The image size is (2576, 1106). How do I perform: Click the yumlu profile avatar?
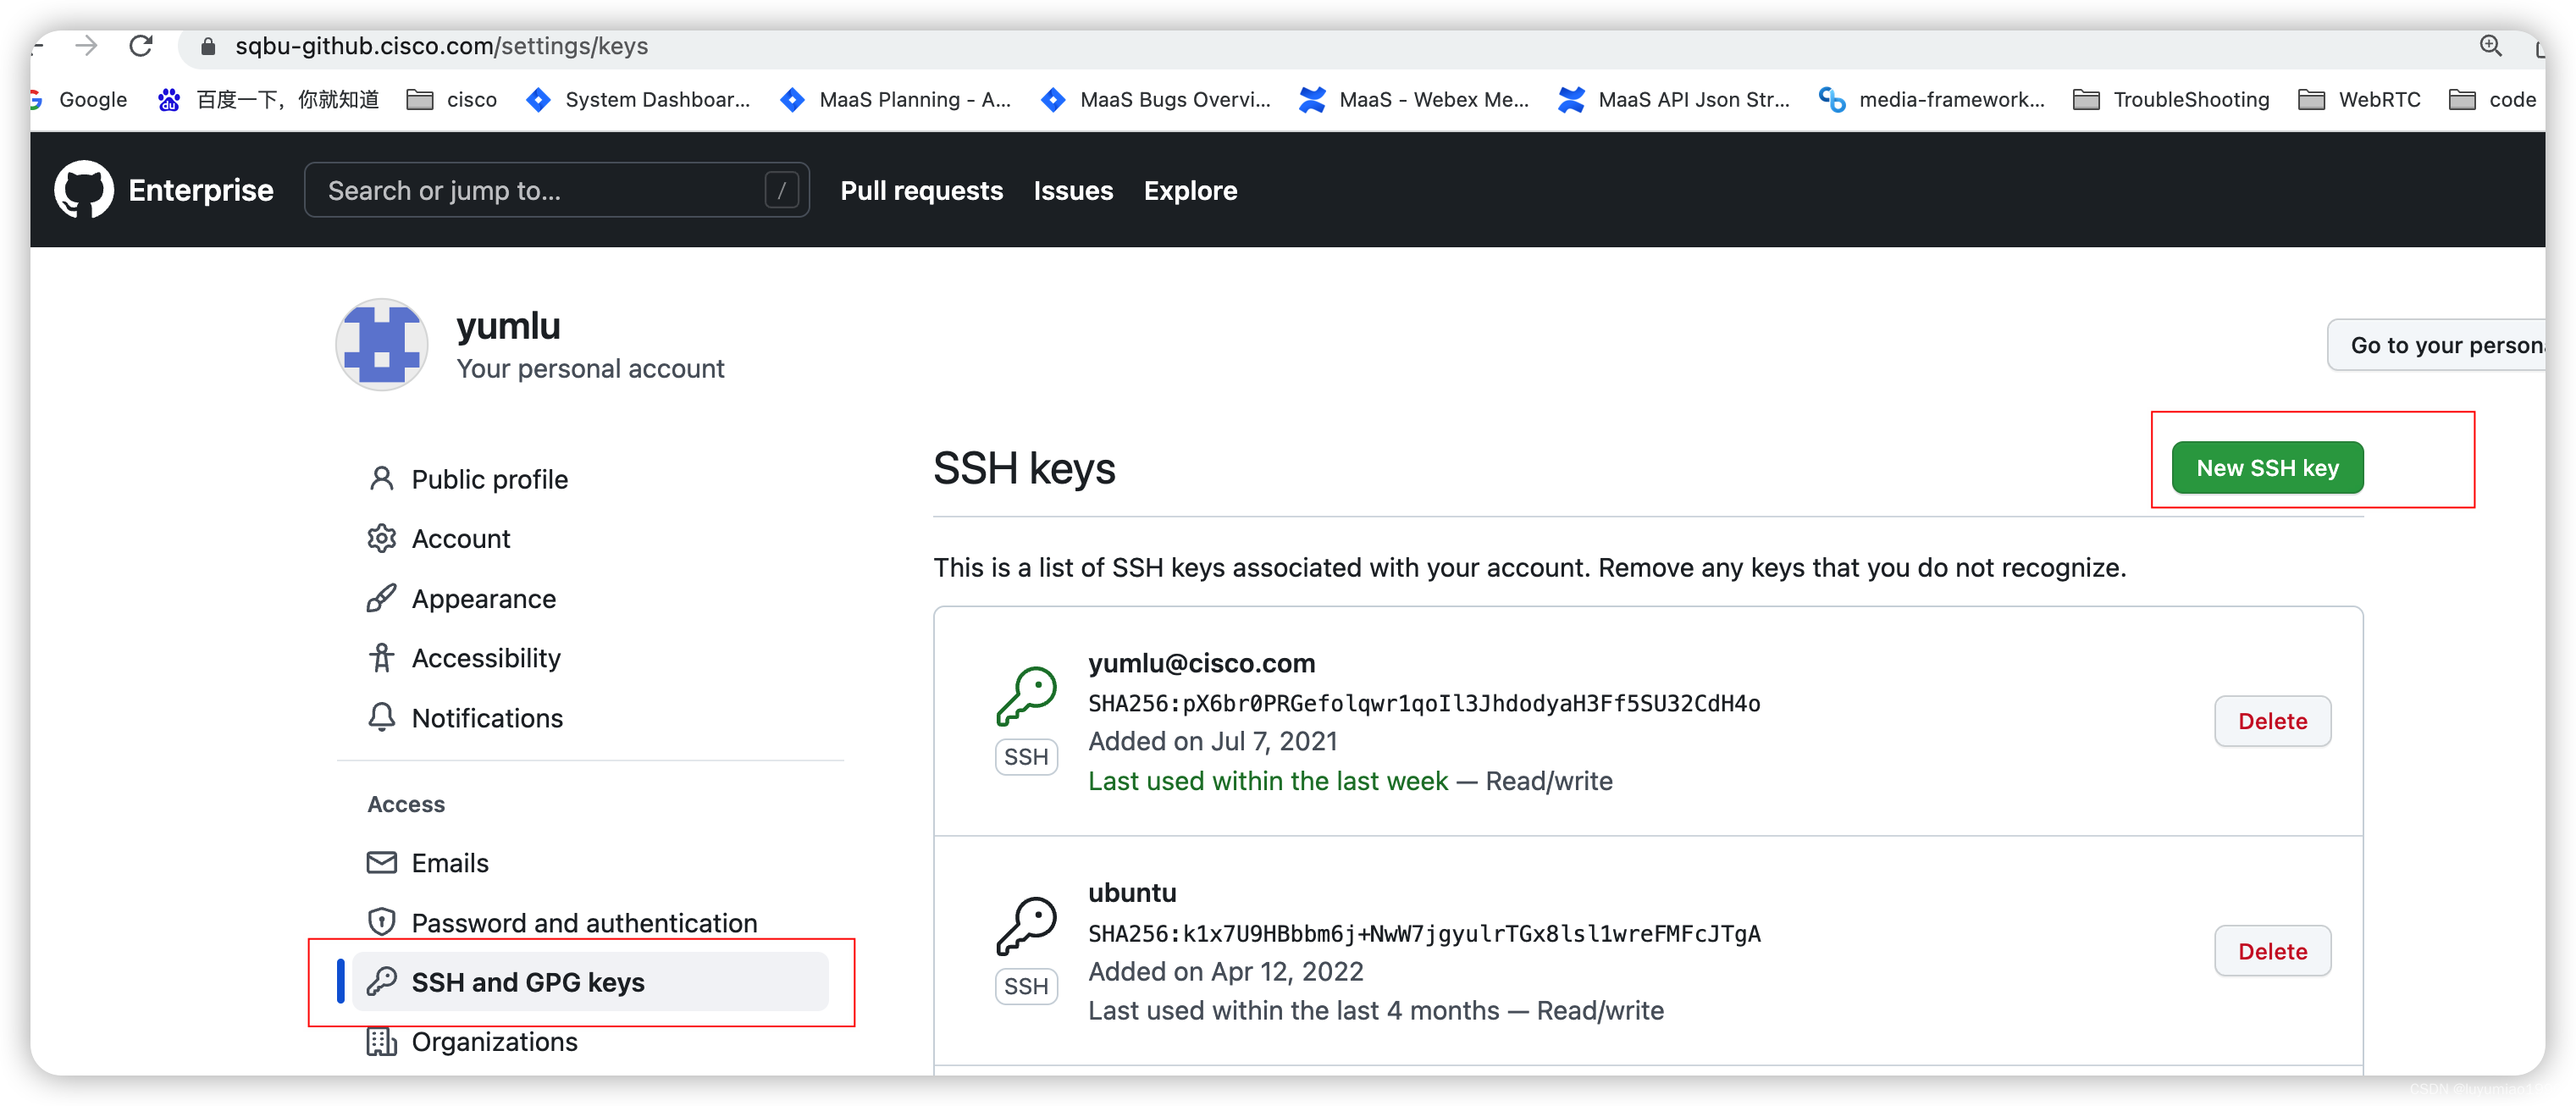tap(382, 344)
